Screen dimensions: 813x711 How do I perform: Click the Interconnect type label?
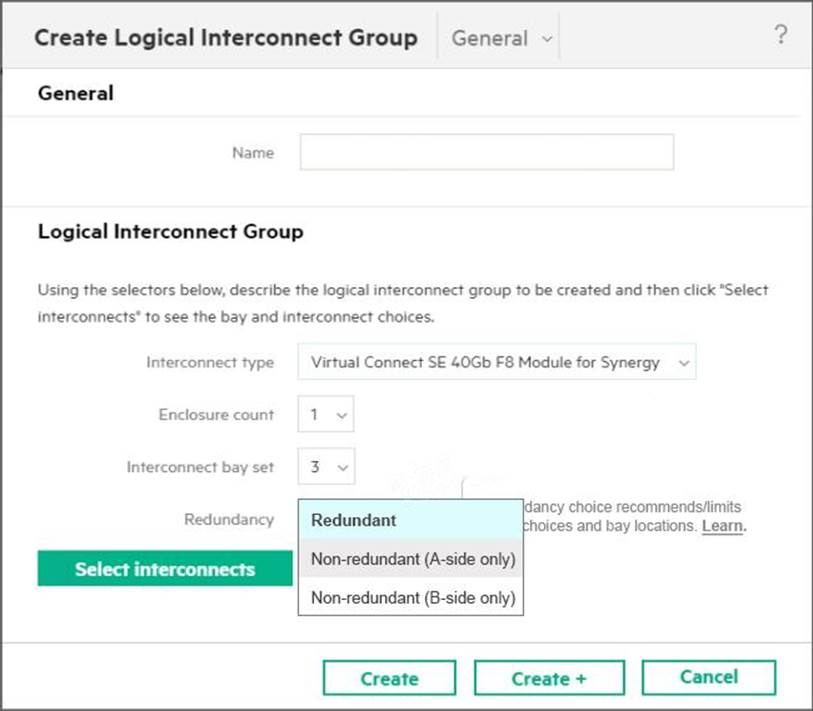click(210, 362)
